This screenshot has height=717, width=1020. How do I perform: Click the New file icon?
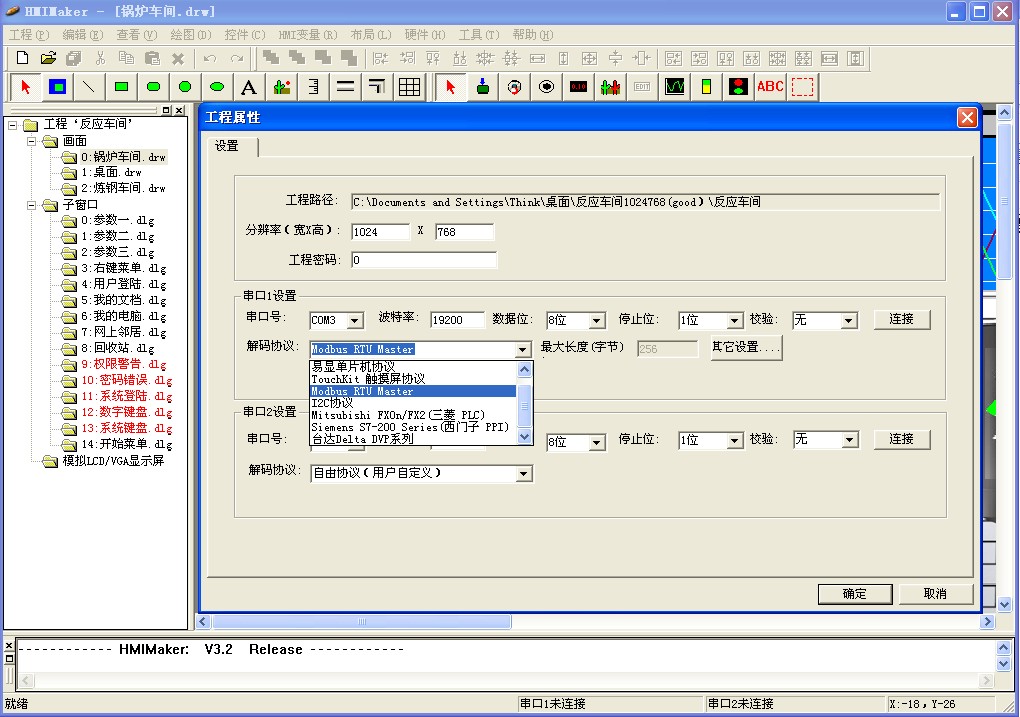click(x=22, y=58)
